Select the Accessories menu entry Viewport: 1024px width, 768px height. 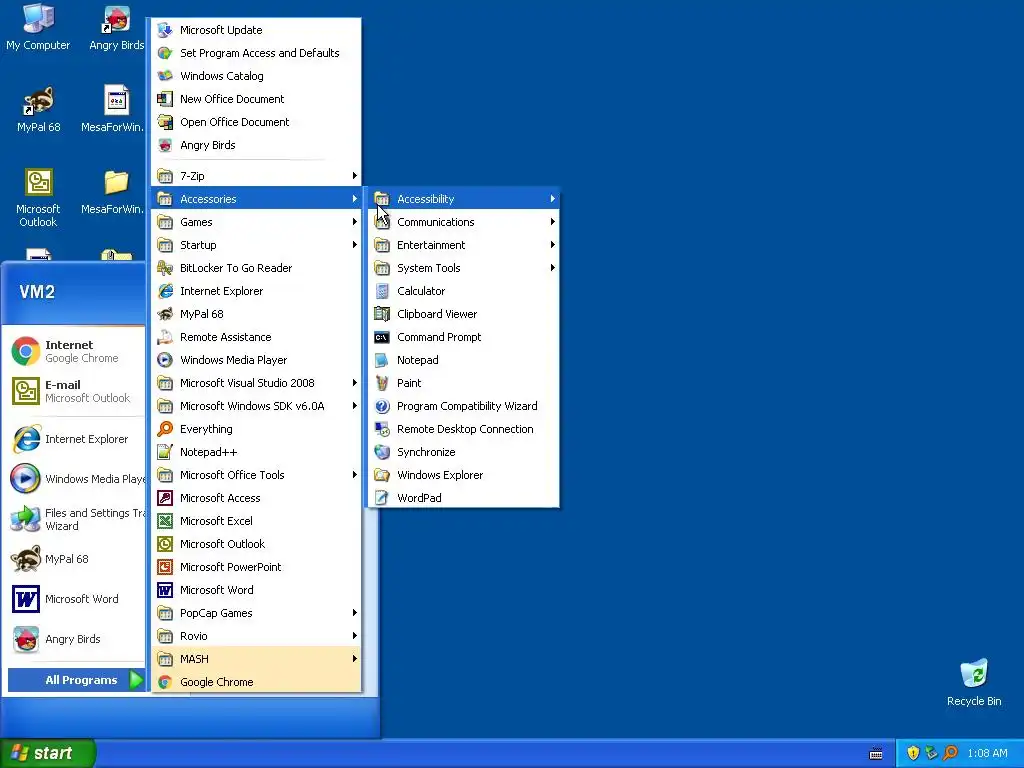[256, 199]
